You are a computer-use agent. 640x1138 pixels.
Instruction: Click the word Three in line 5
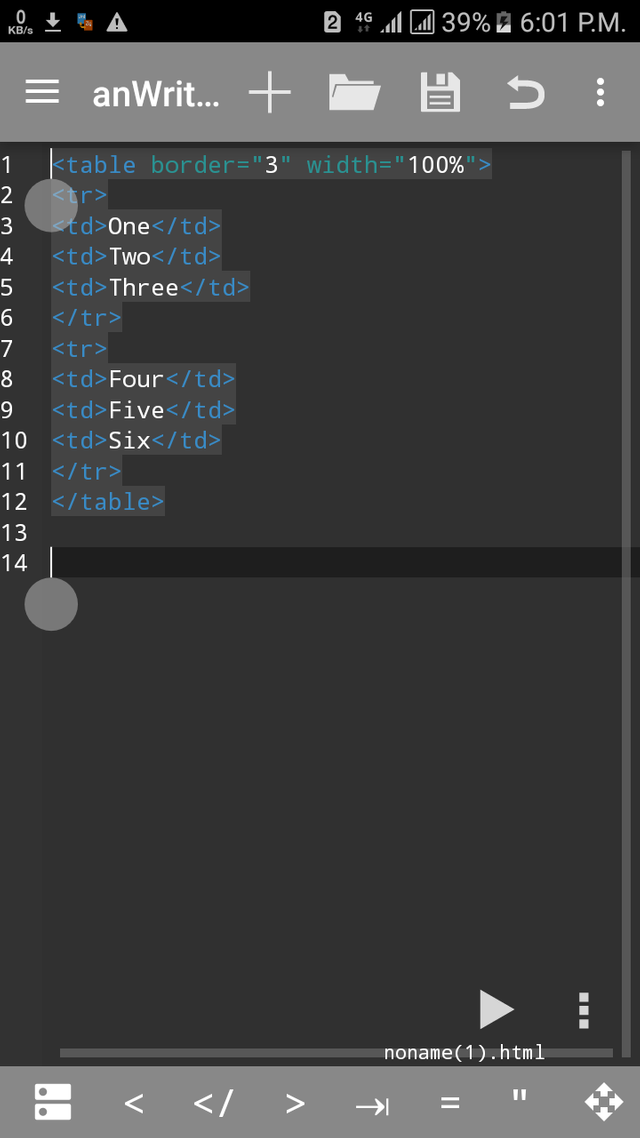144,288
